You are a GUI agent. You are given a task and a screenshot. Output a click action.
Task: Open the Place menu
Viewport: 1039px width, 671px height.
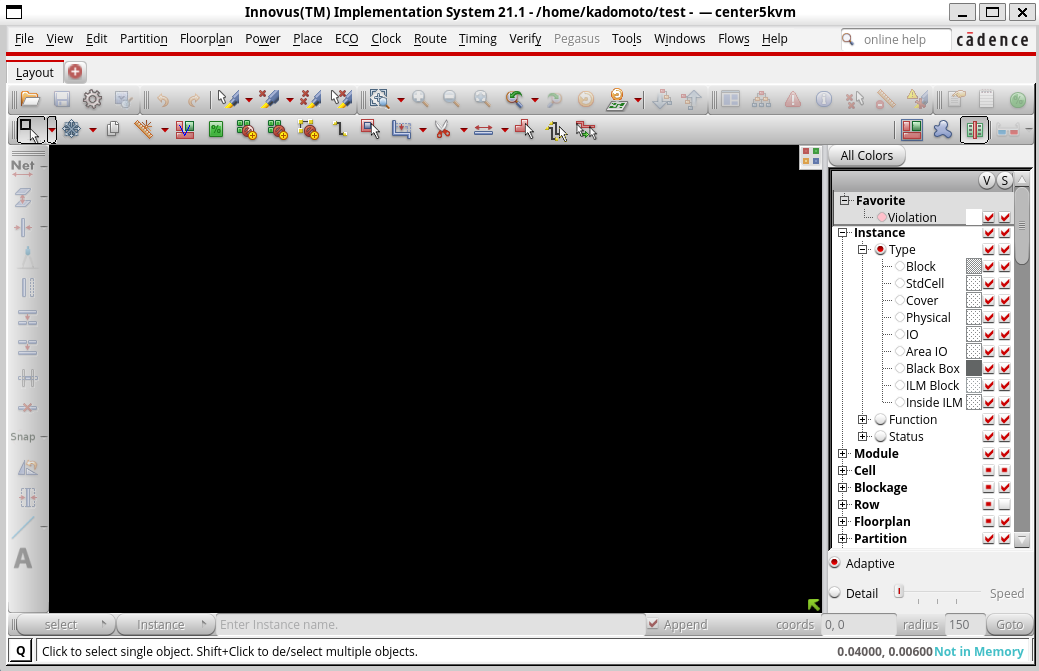[x=307, y=39]
